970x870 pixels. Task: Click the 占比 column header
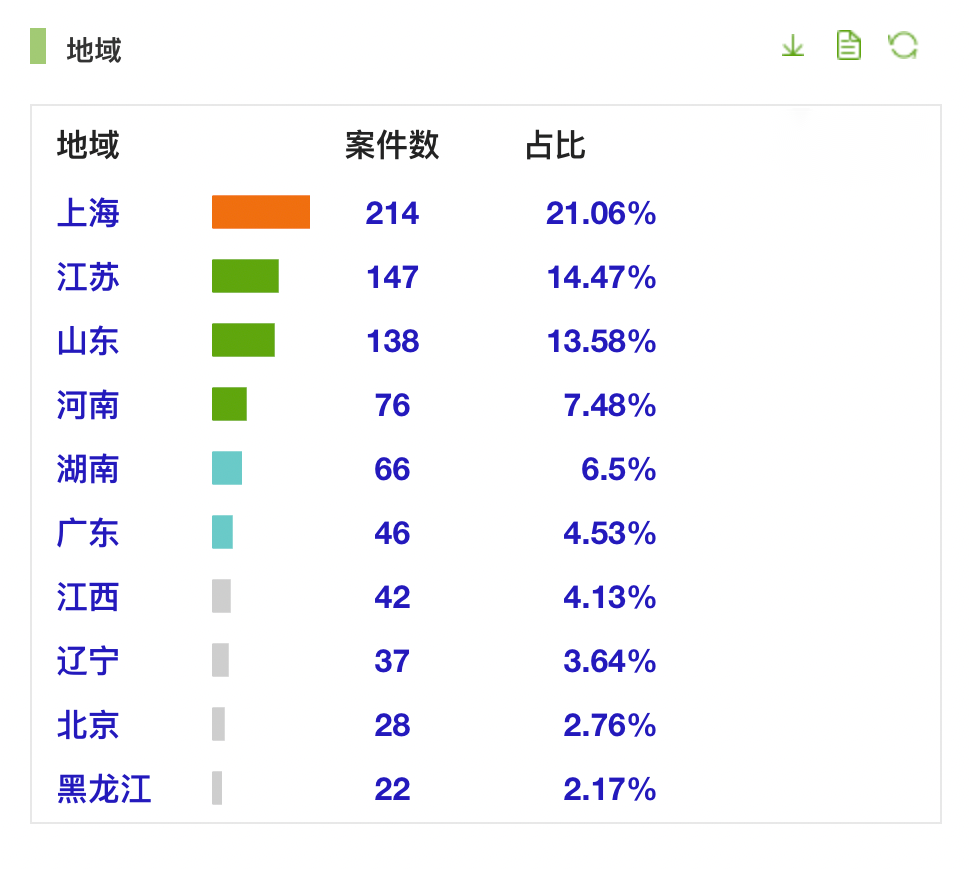[555, 146]
